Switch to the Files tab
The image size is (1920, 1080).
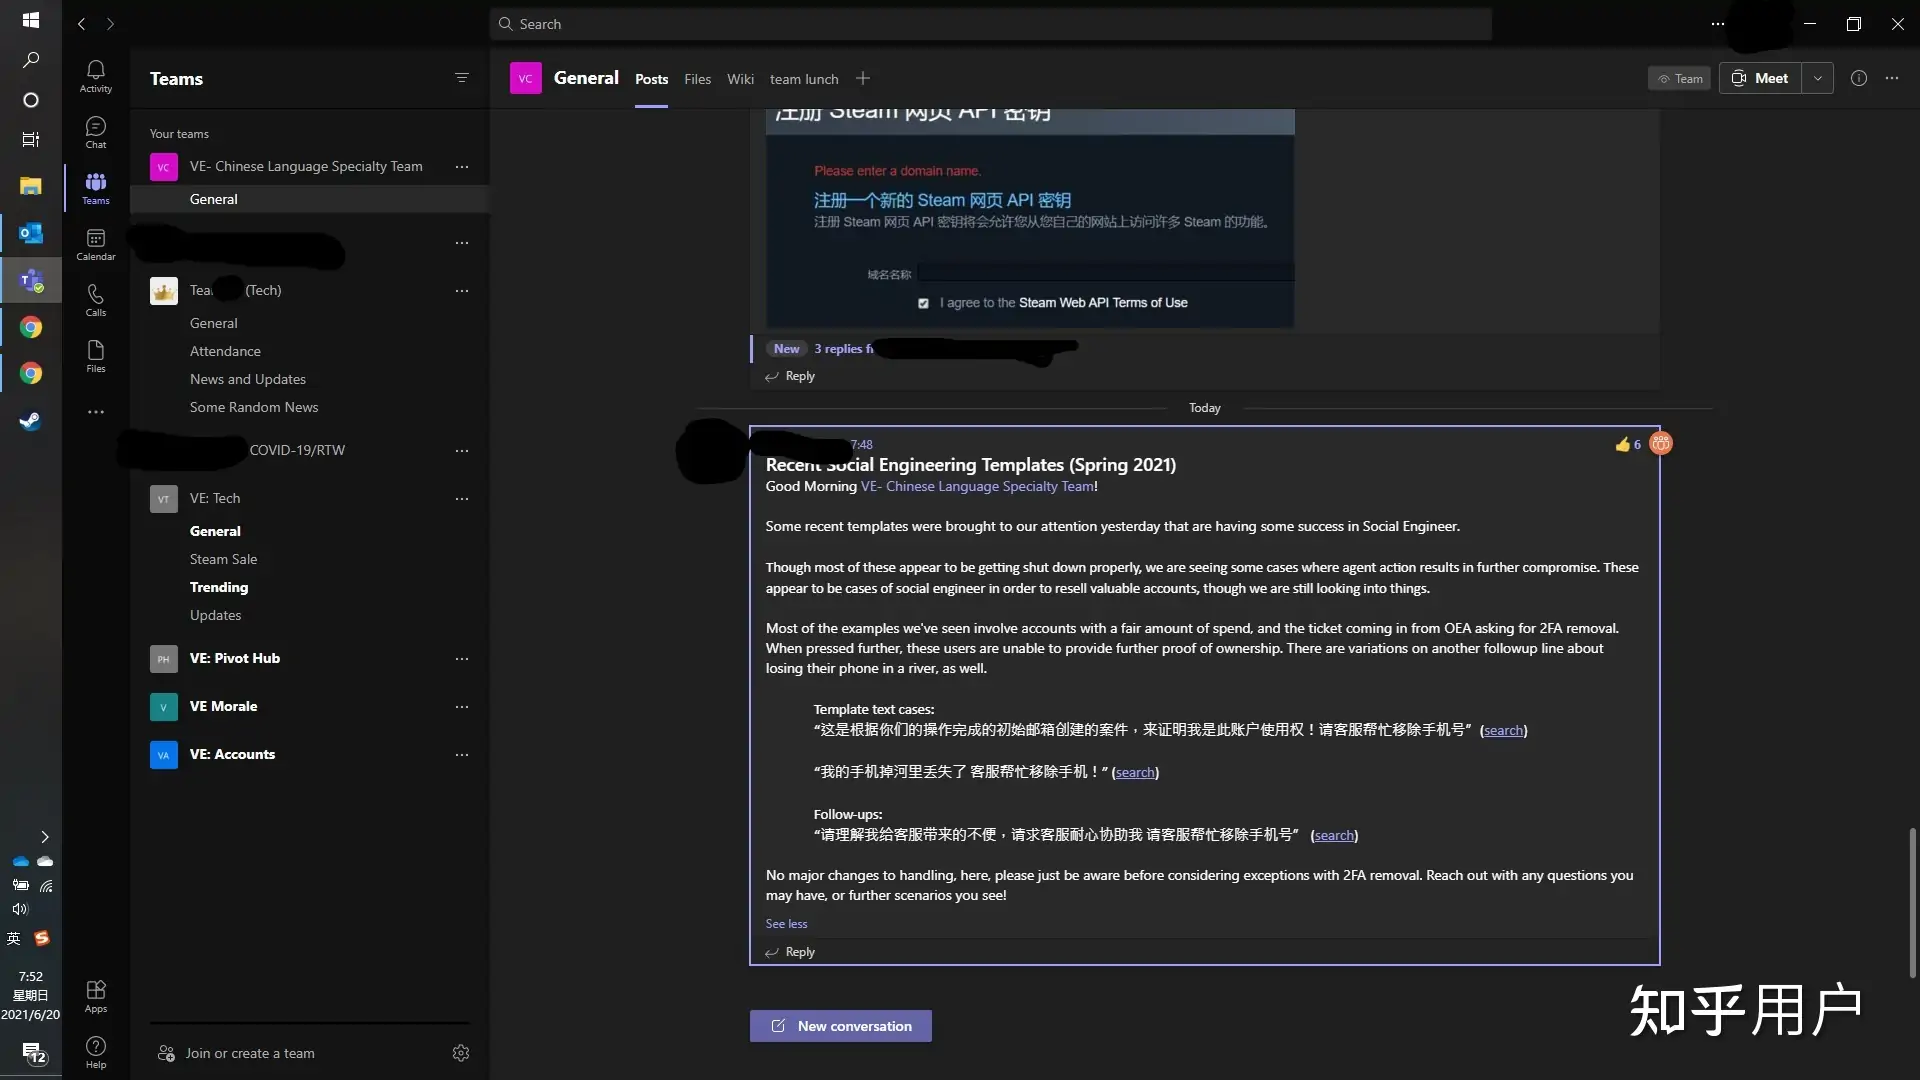(697, 79)
